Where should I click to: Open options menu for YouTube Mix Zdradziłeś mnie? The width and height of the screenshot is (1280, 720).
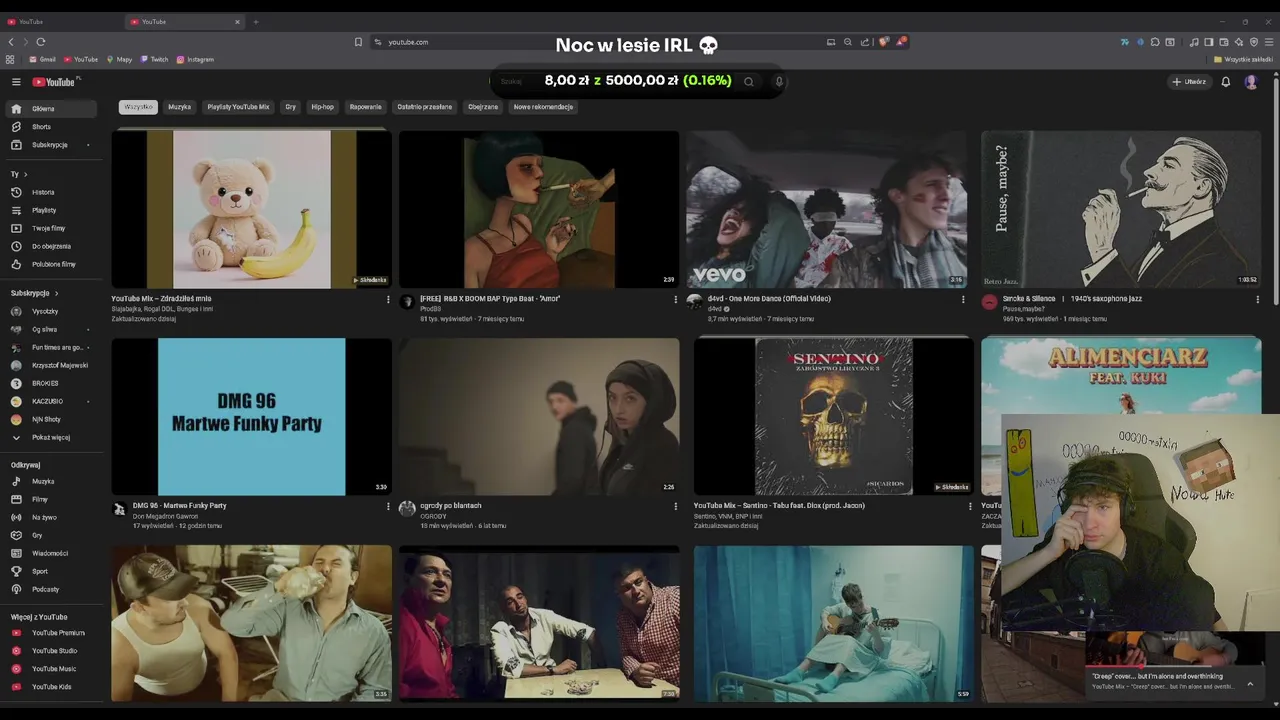388,299
